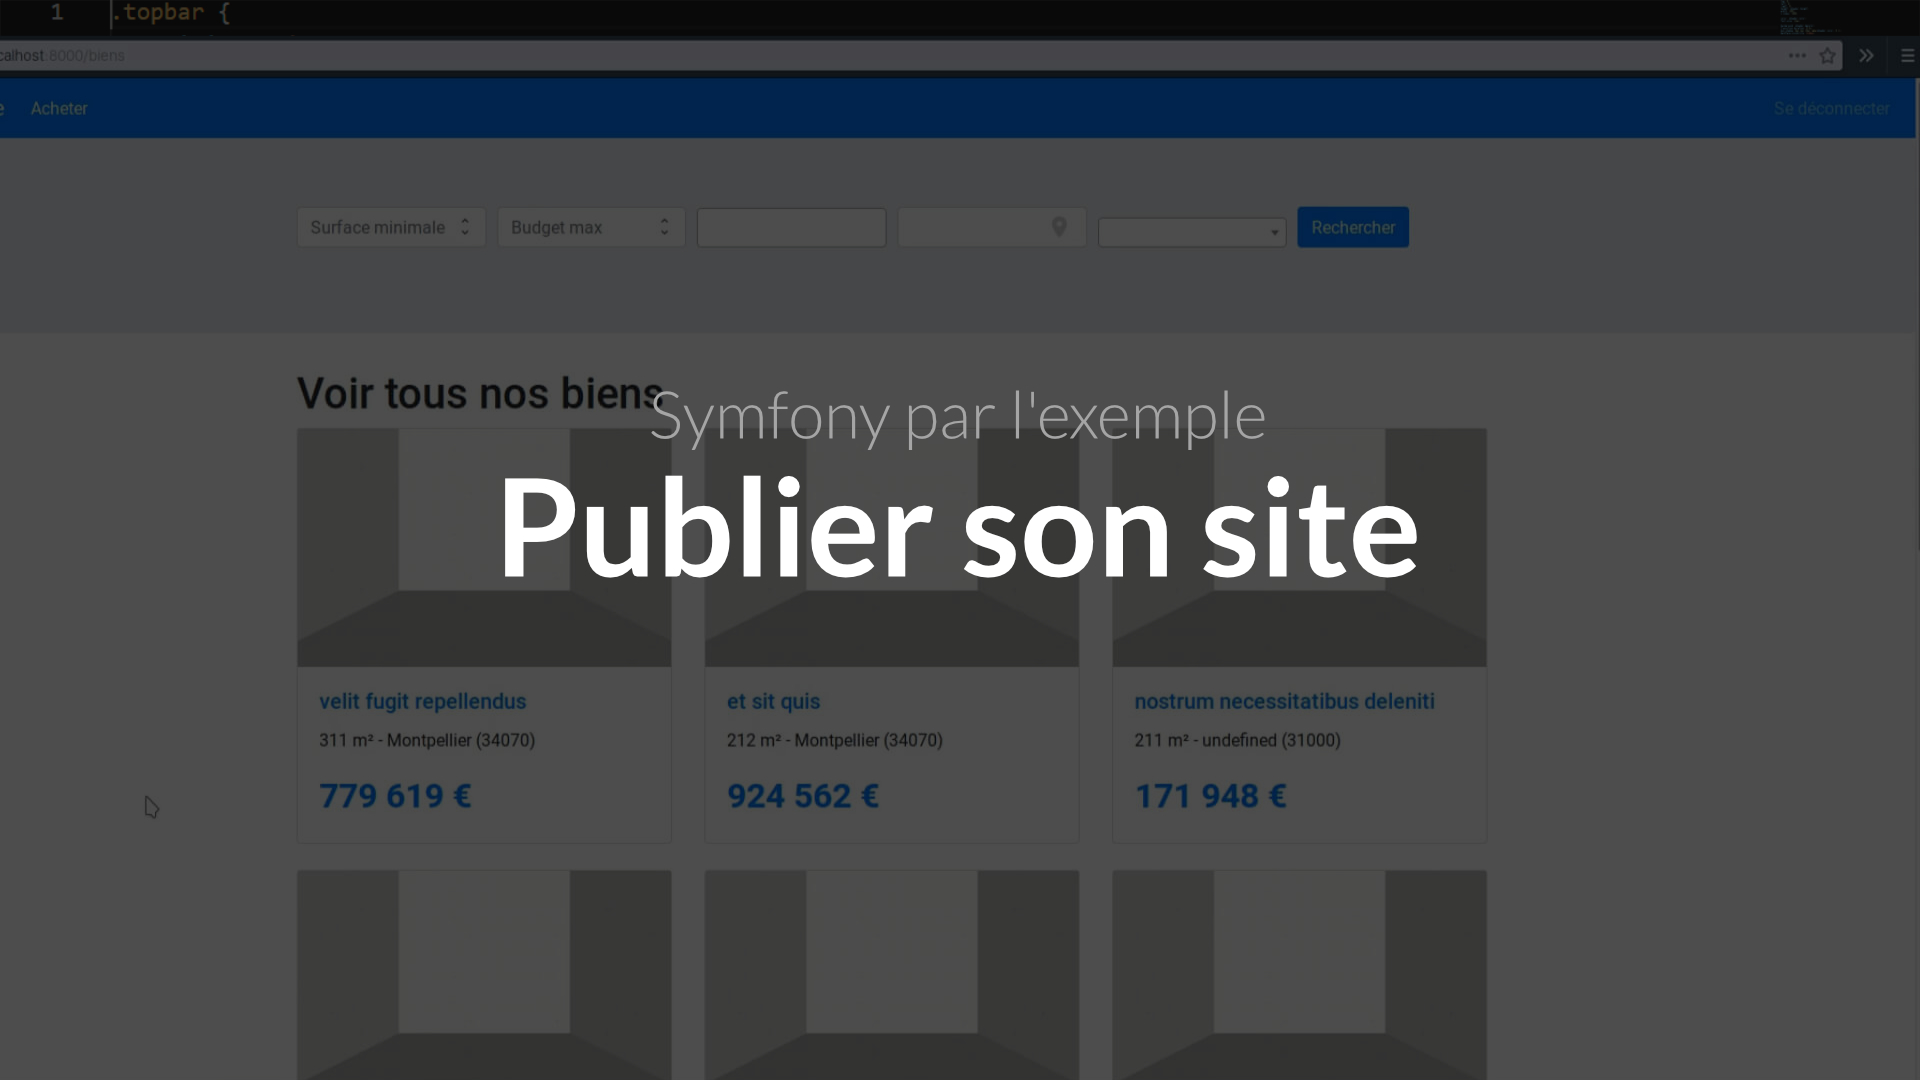This screenshot has width=1920, height=1080.
Task: Open the Budget max dropdown
Action: (x=591, y=227)
